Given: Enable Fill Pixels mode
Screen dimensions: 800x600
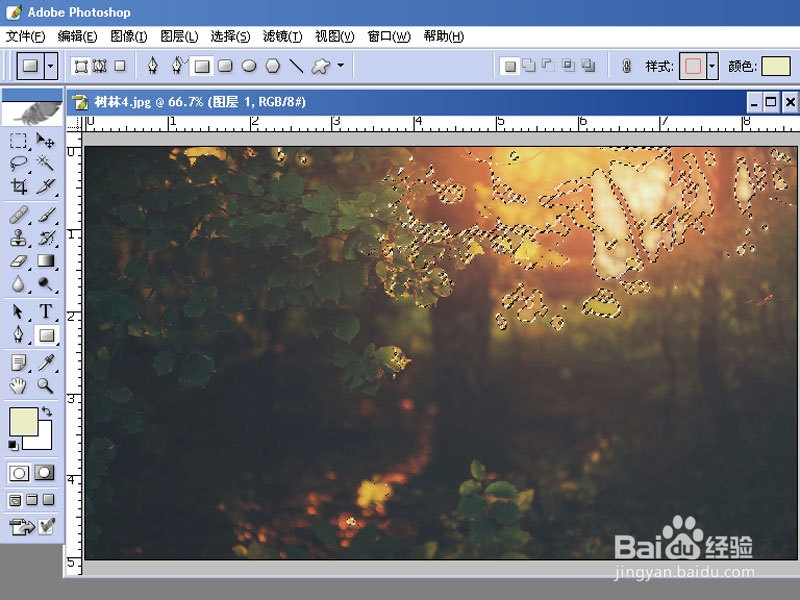Looking at the screenshot, I should click(120, 66).
